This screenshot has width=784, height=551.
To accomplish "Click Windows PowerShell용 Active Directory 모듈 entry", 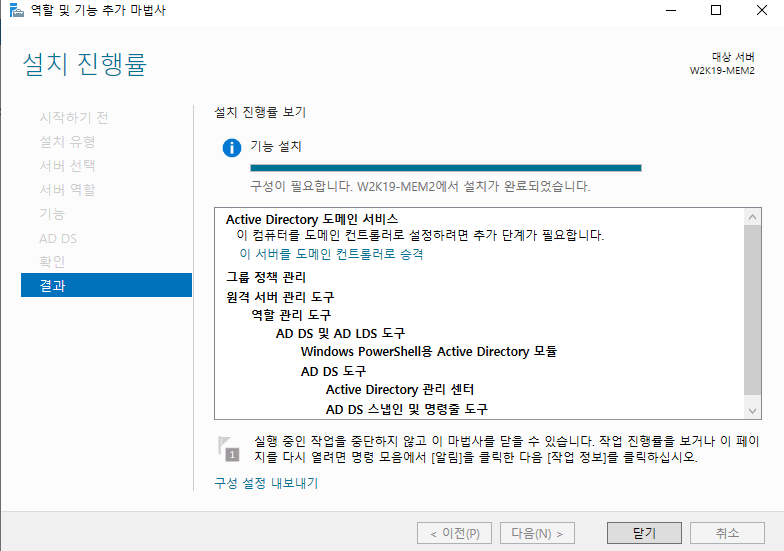I will coord(429,352).
